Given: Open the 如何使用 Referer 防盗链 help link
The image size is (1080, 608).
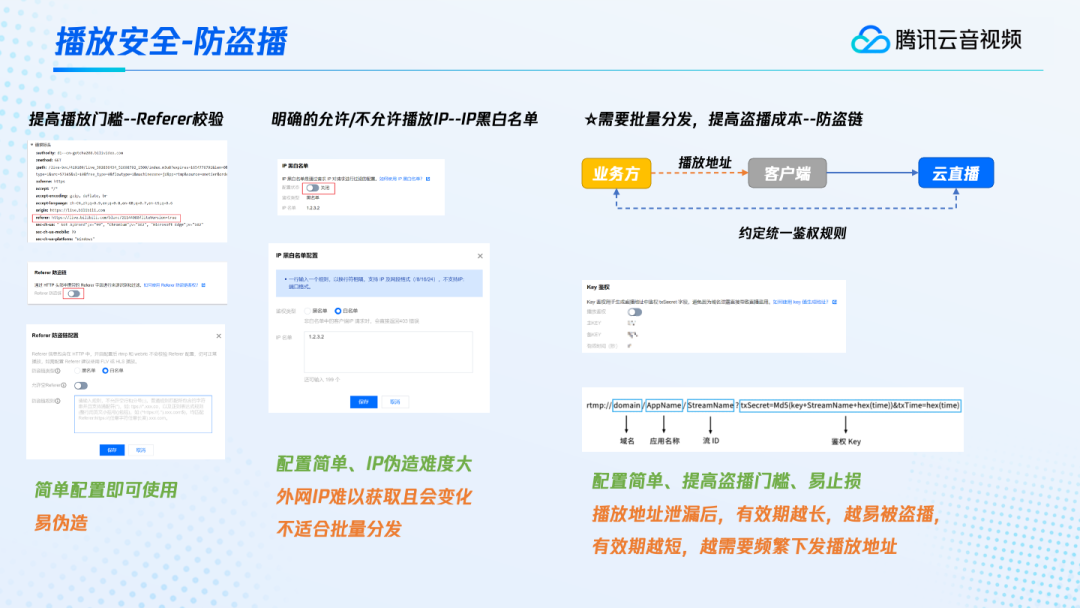Looking at the screenshot, I should tap(170, 285).
